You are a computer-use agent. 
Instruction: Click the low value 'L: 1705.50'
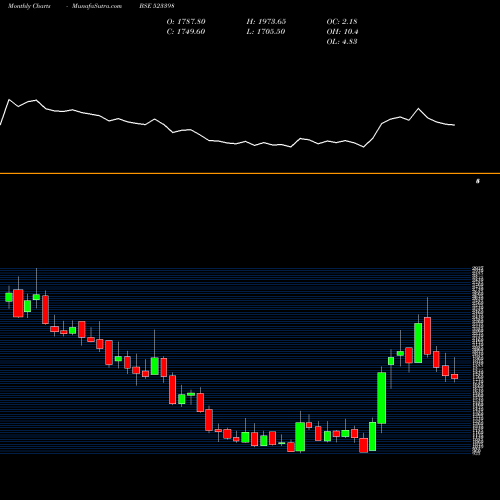(266, 32)
